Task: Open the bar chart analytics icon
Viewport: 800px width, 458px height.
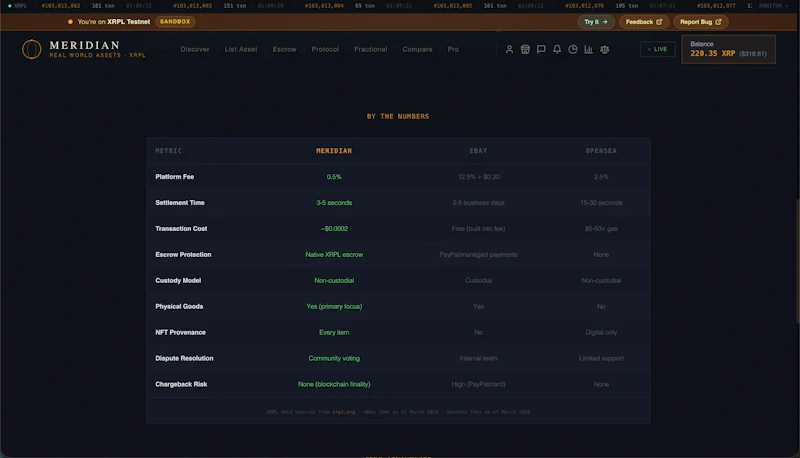Action: tap(589, 49)
